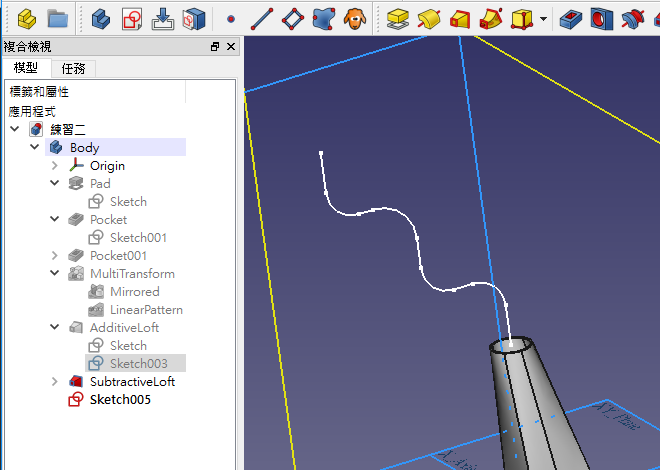Switch to the 任務 tab
This screenshot has height=470, width=660.
73,69
